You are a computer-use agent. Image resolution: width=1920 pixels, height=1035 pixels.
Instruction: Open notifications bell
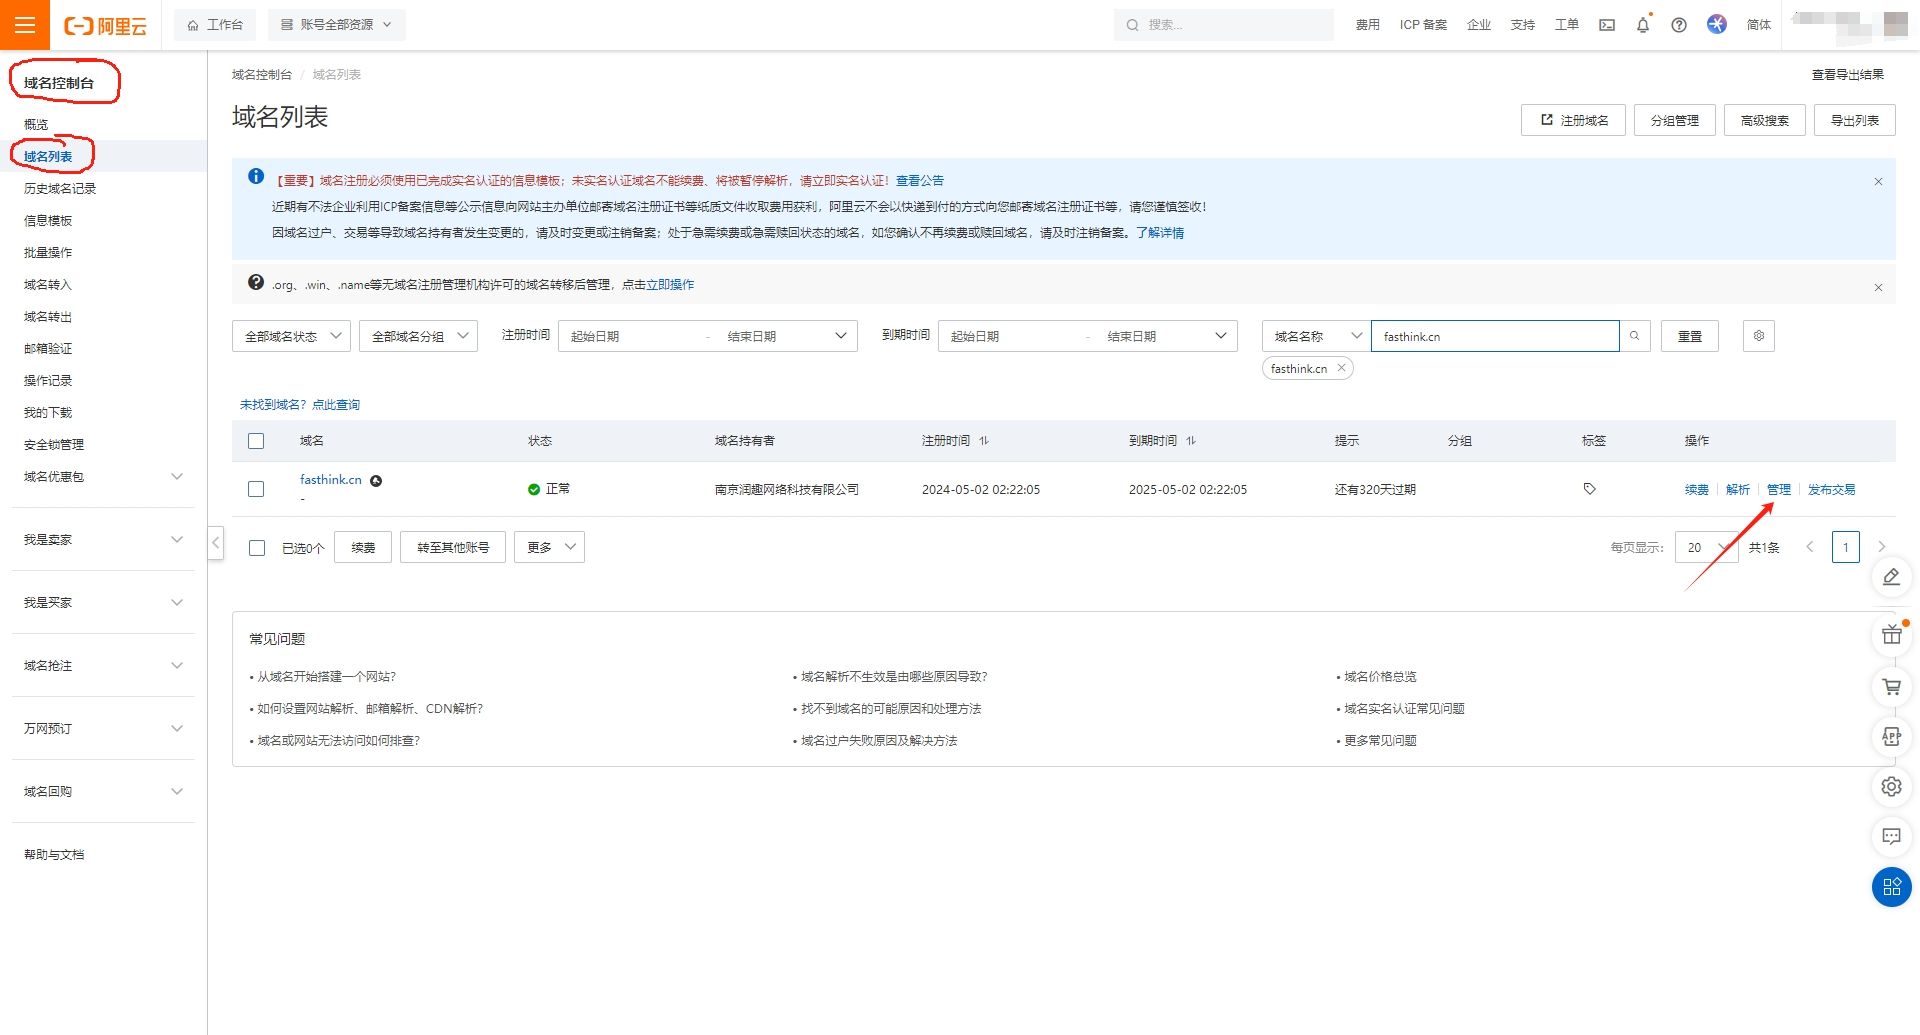point(1643,25)
